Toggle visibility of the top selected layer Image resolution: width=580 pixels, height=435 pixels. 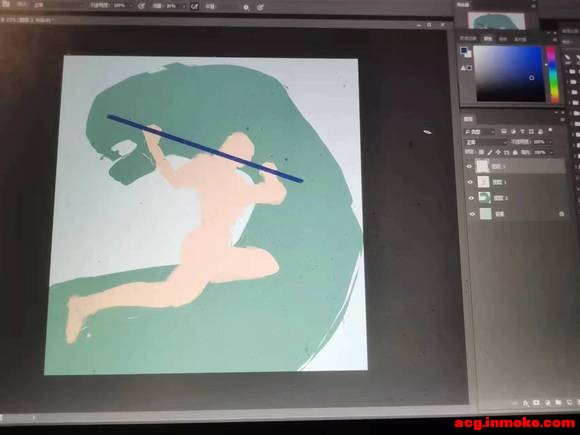[x=469, y=167]
